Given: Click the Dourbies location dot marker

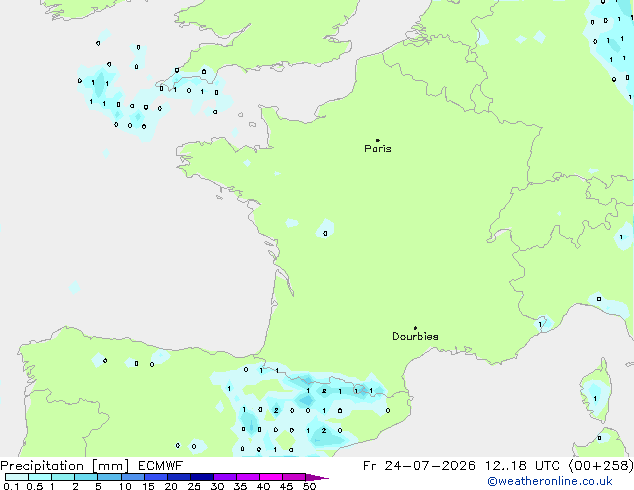Looking at the screenshot, I should point(415,328).
